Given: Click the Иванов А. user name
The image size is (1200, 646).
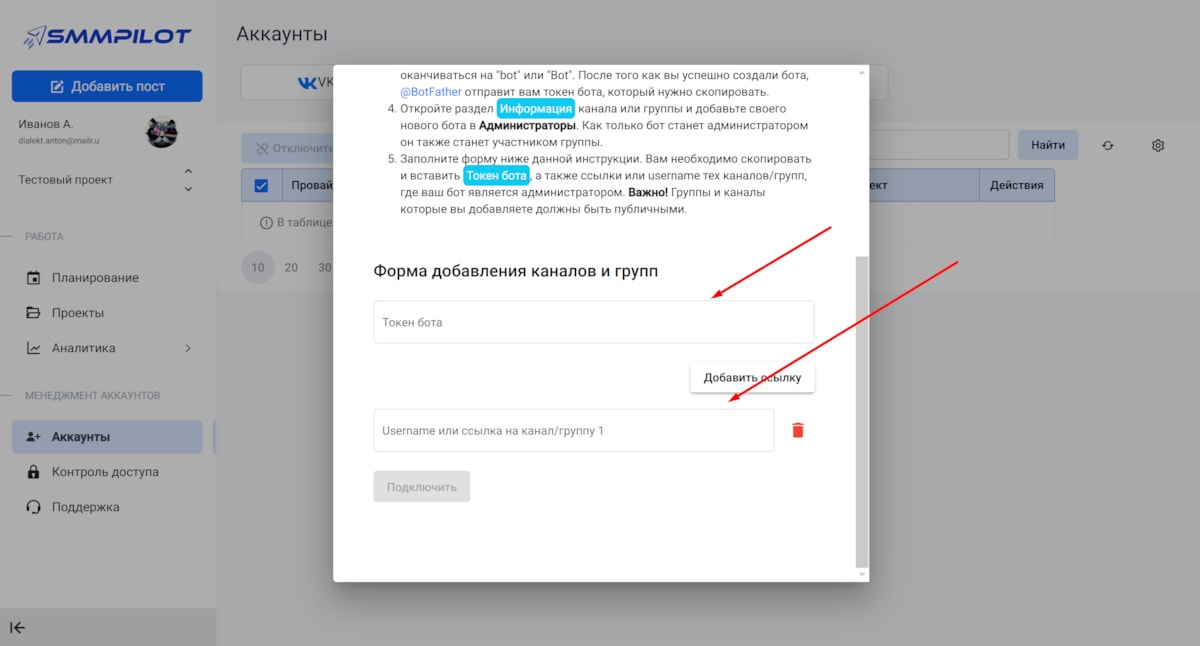Looking at the screenshot, I should pos(46,124).
